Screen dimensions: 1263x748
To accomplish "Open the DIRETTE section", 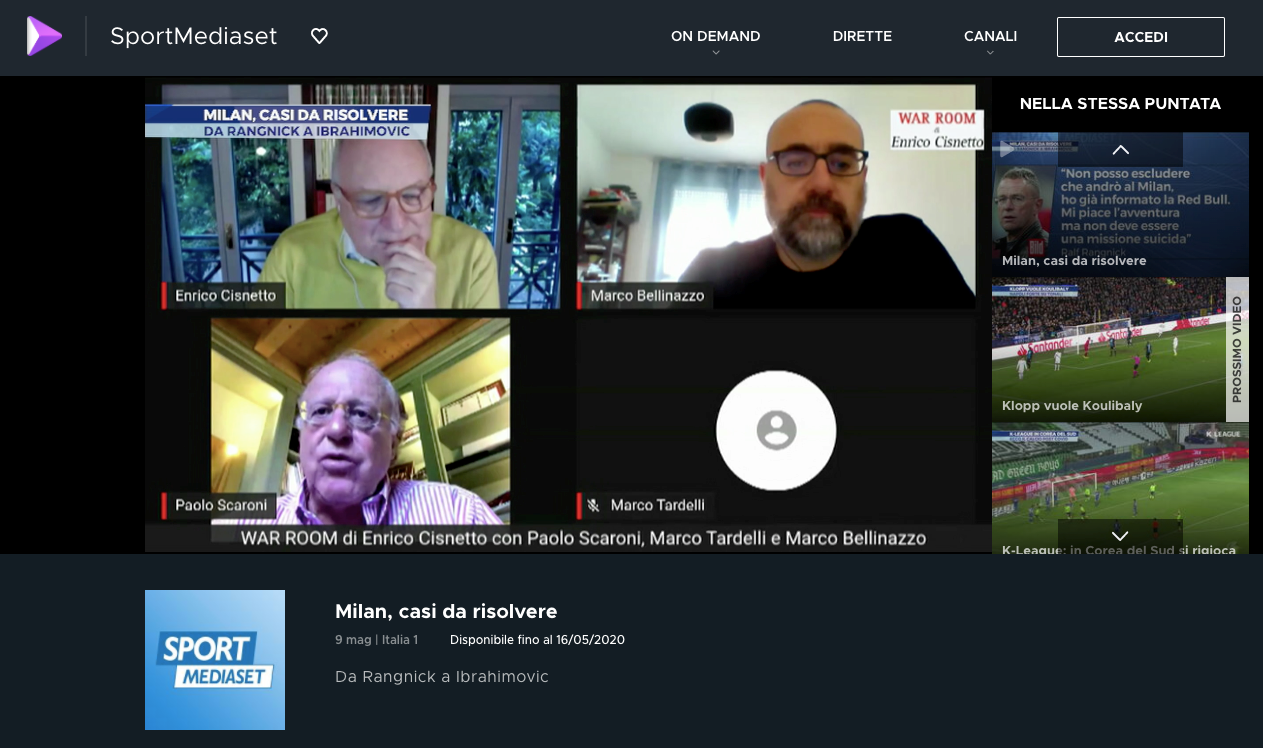I will 862,37.
